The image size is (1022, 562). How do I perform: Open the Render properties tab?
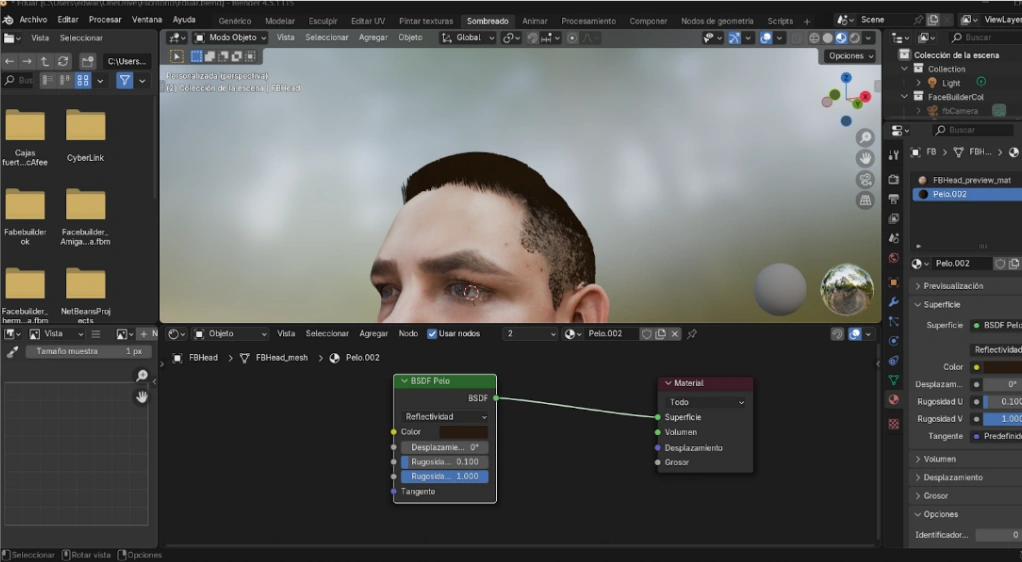894,179
